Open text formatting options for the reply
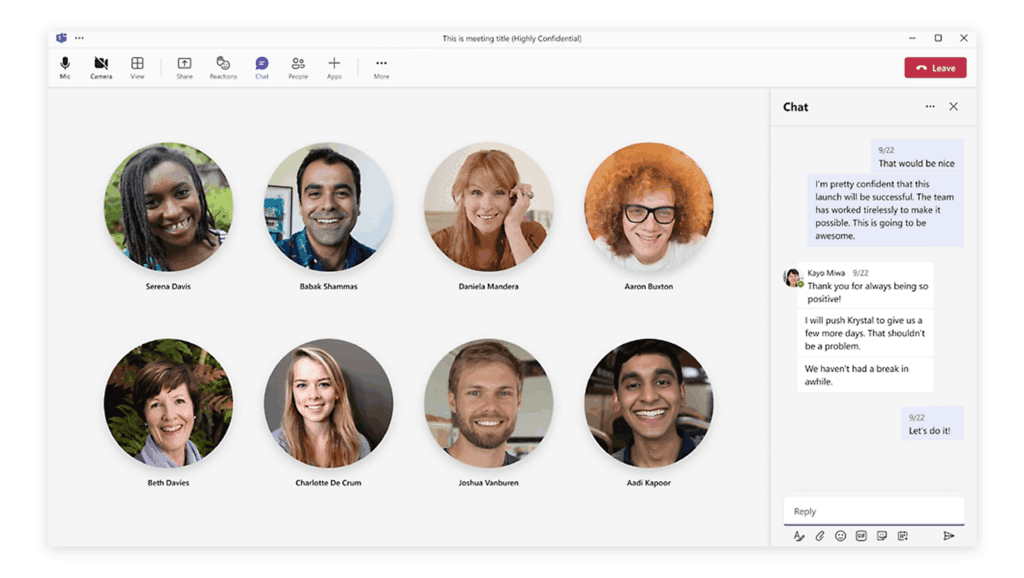 799,536
